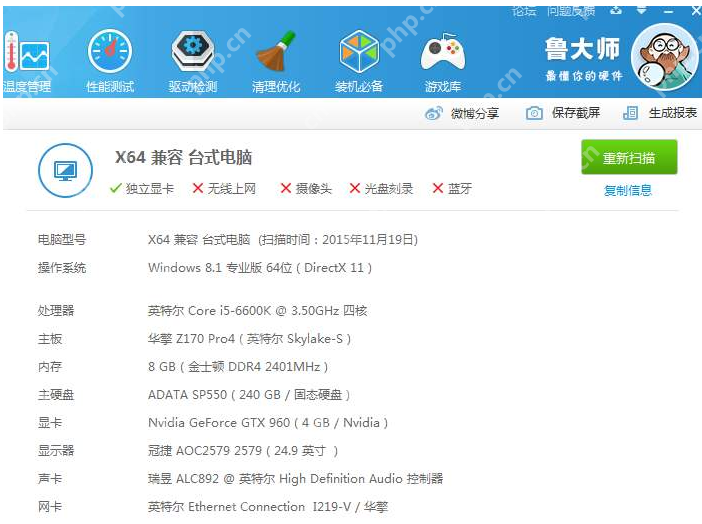Click the 华擎 Z170 Pro4 motherboard value
The height and width of the screenshot is (524, 702).
click(249, 339)
